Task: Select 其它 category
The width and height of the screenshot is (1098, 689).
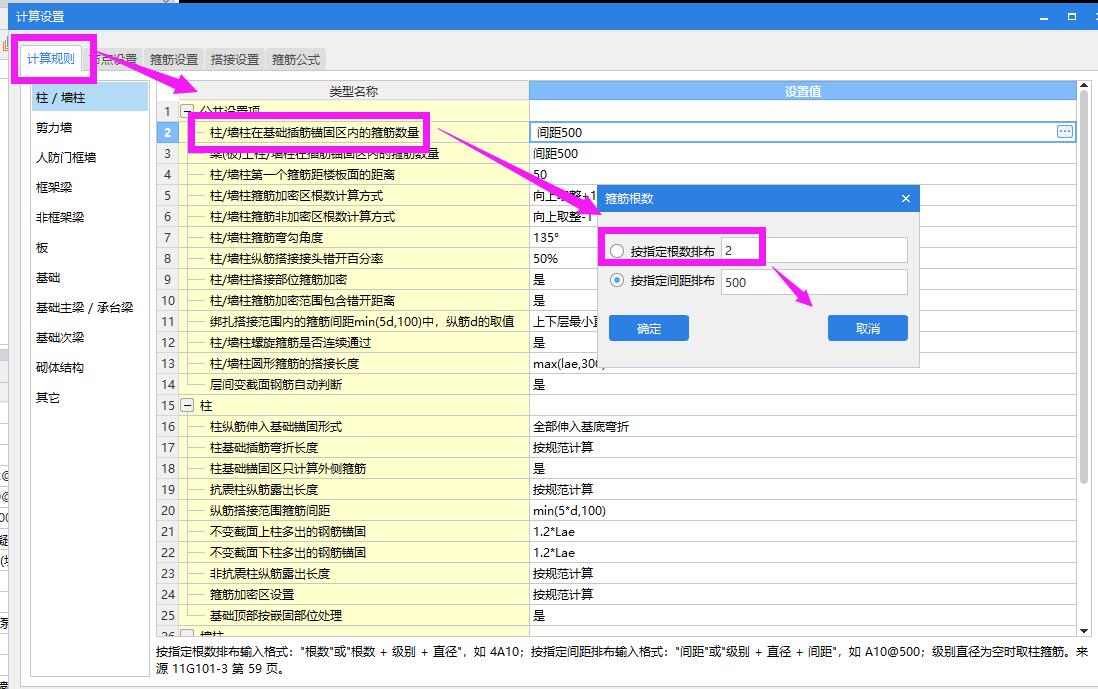Action: click(x=90, y=398)
